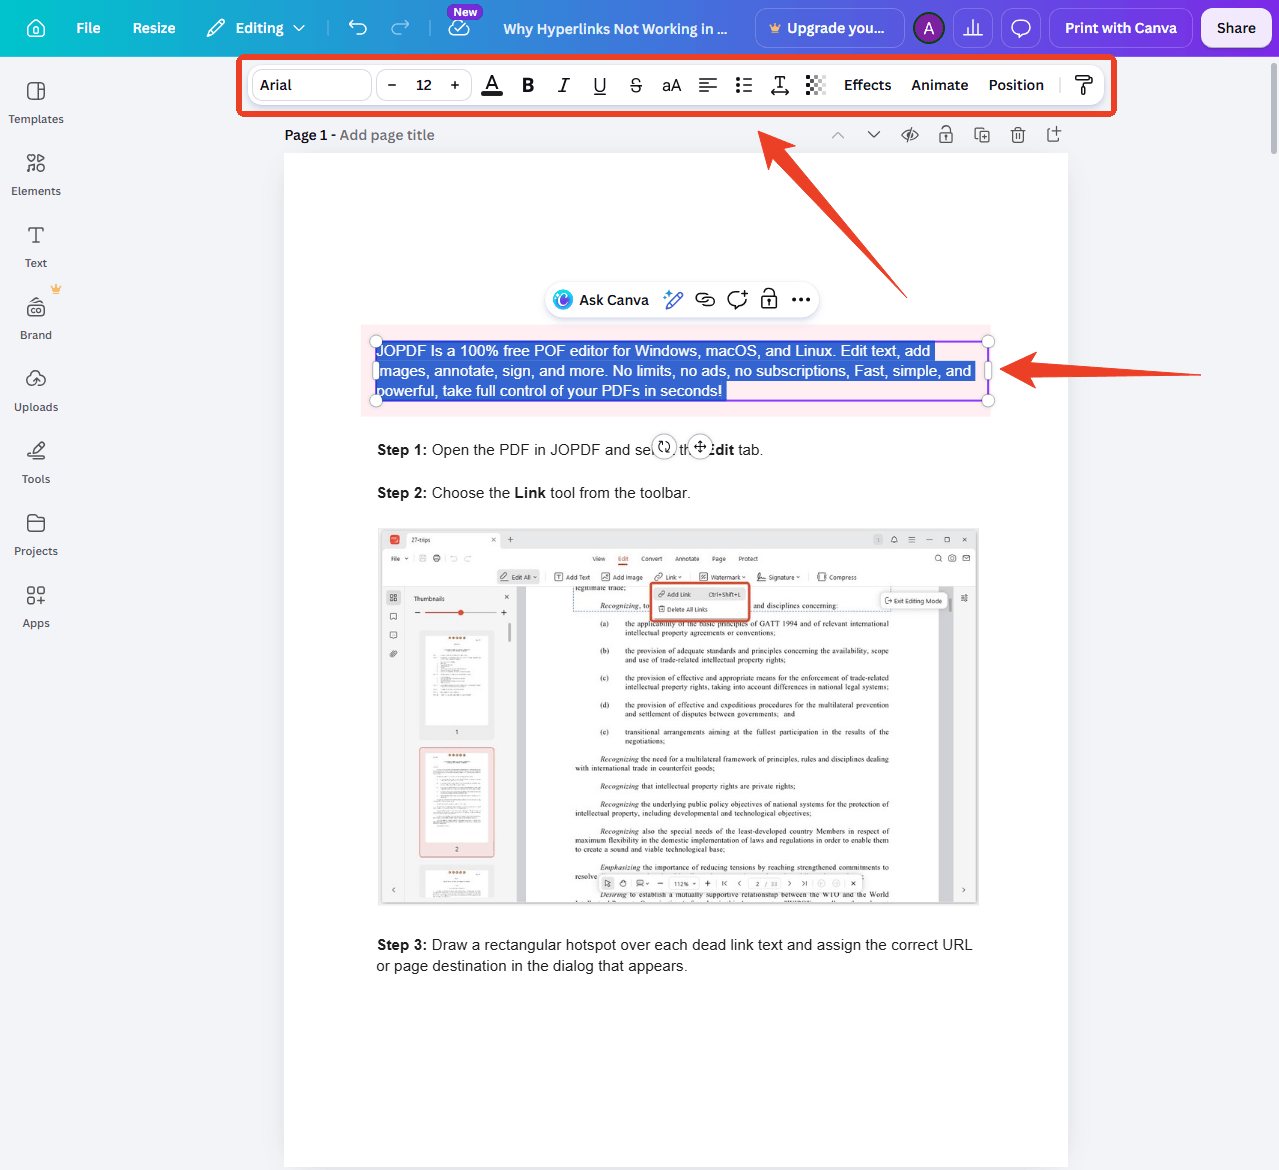Click the Ask Canva button
The height and width of the screenshot is (1170, 1279).
coord(601,300)
